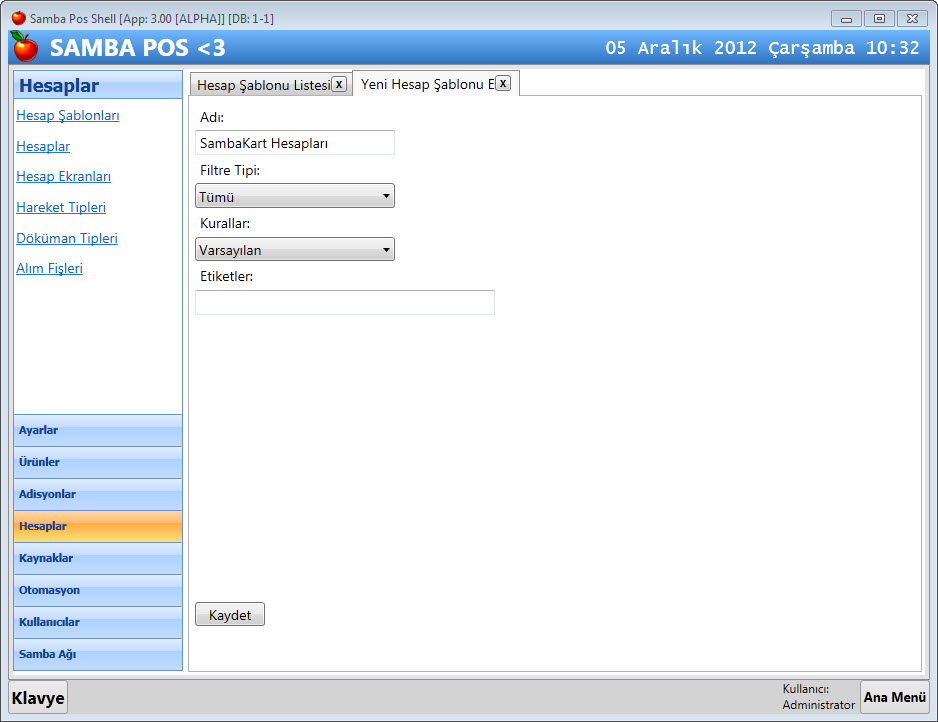Open the Ayarlar section
The image size is (938, 722).
pos(98,430)
